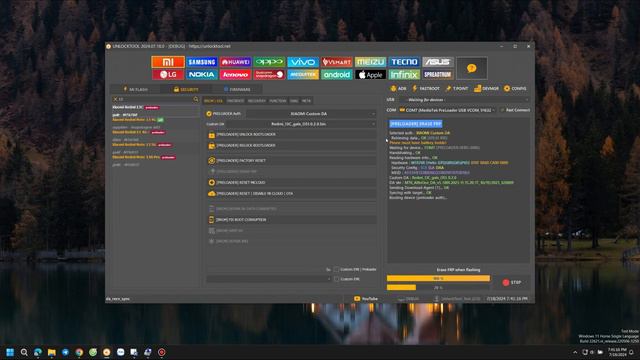Select the Nokia brand logo

click(202, 74)
